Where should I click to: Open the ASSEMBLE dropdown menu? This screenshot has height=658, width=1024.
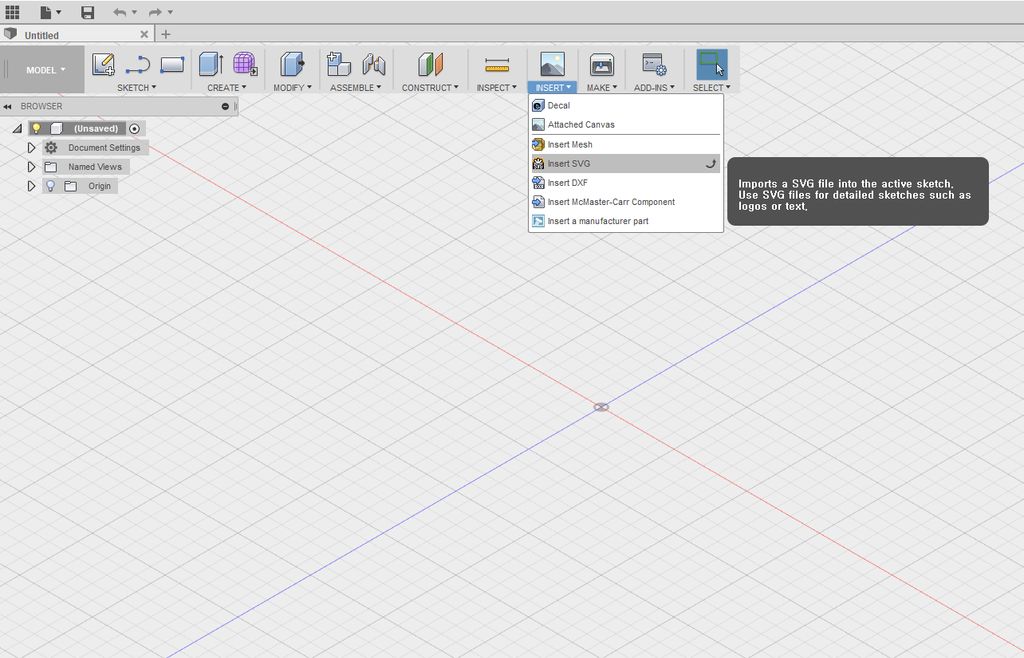(x=355, y=87)
